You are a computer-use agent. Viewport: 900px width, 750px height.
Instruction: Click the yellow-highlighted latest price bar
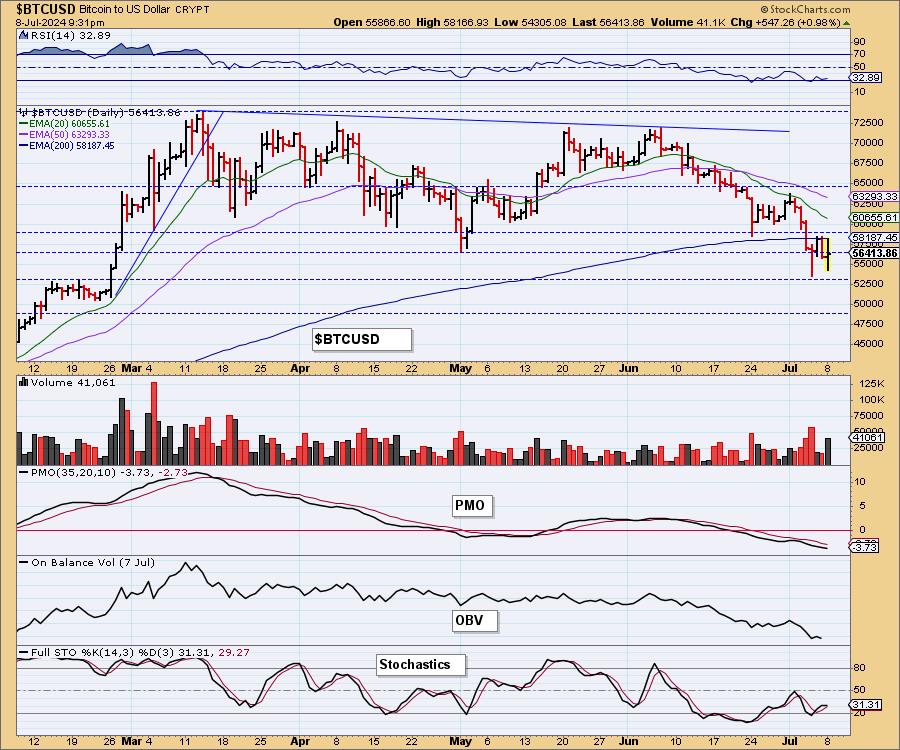pos(828,253)
